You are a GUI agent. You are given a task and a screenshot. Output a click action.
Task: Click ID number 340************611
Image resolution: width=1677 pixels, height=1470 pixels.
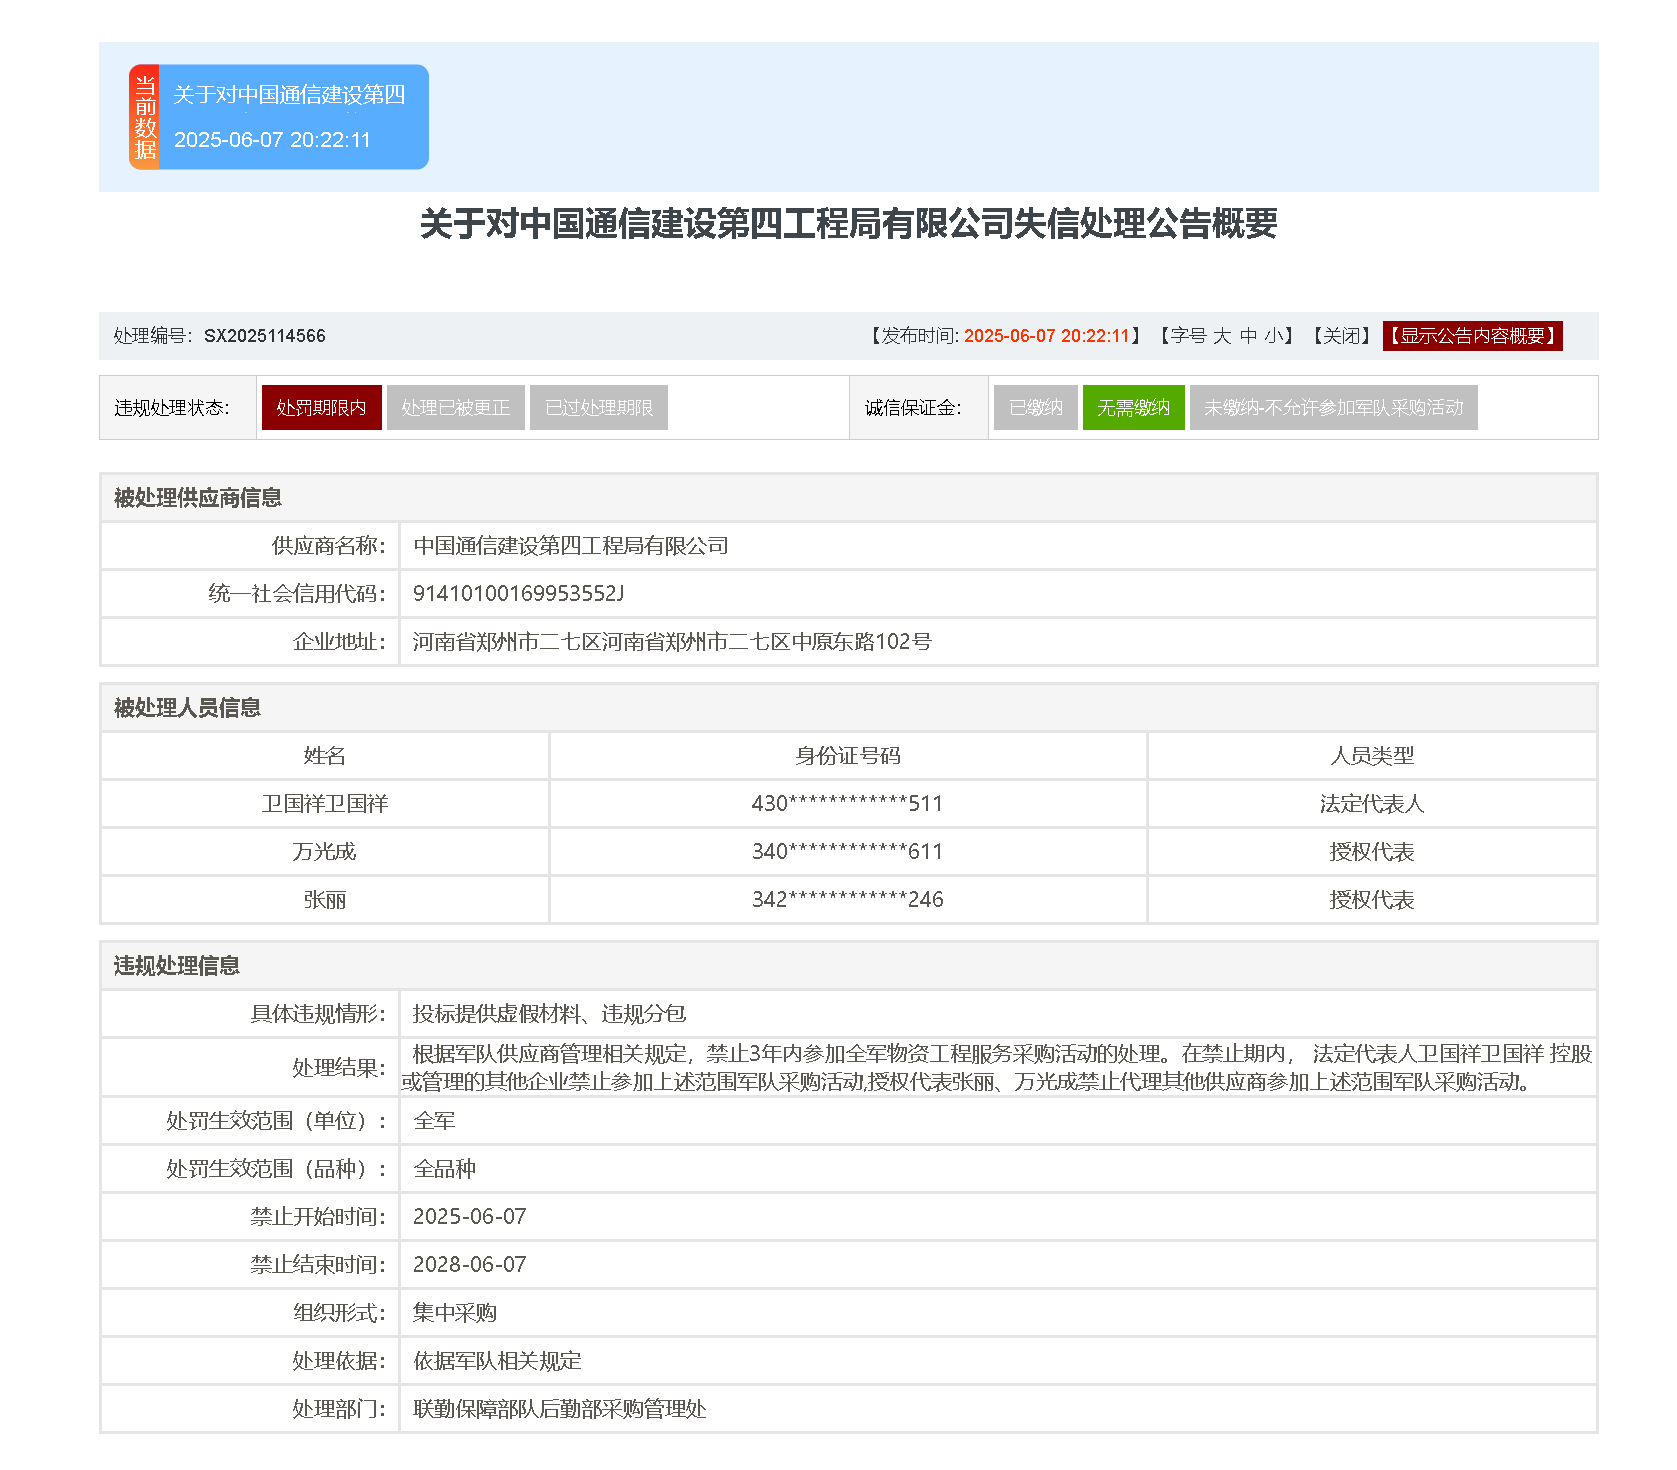[x=848, y=852]
